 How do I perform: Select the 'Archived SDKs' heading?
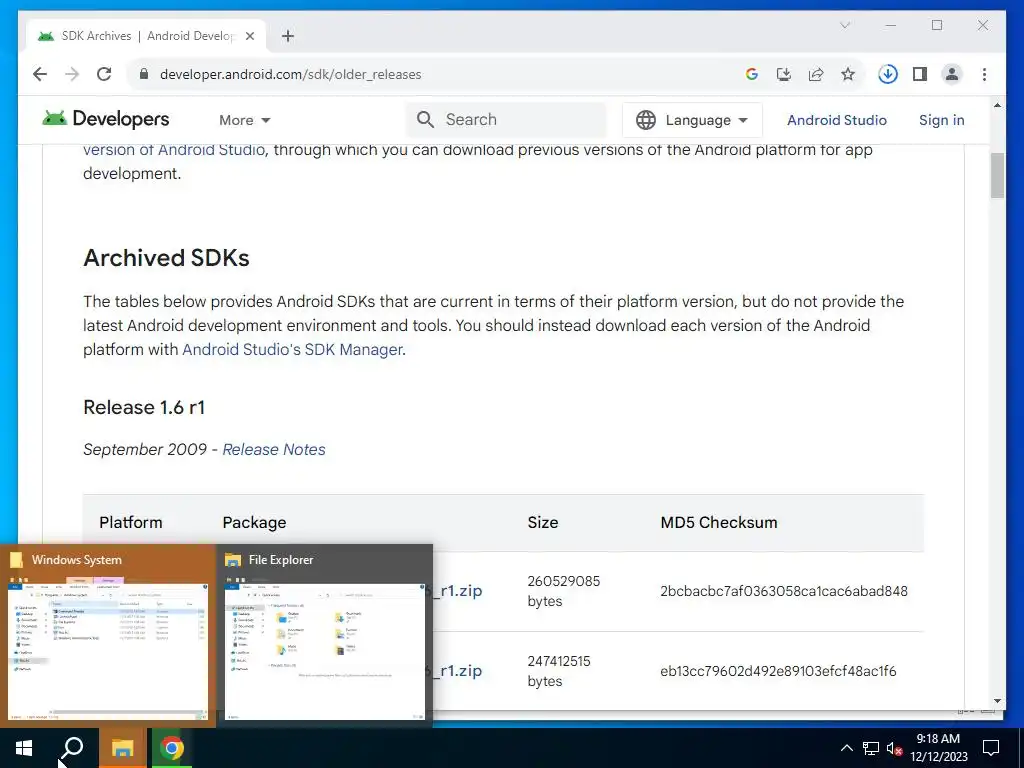point(166,258)
